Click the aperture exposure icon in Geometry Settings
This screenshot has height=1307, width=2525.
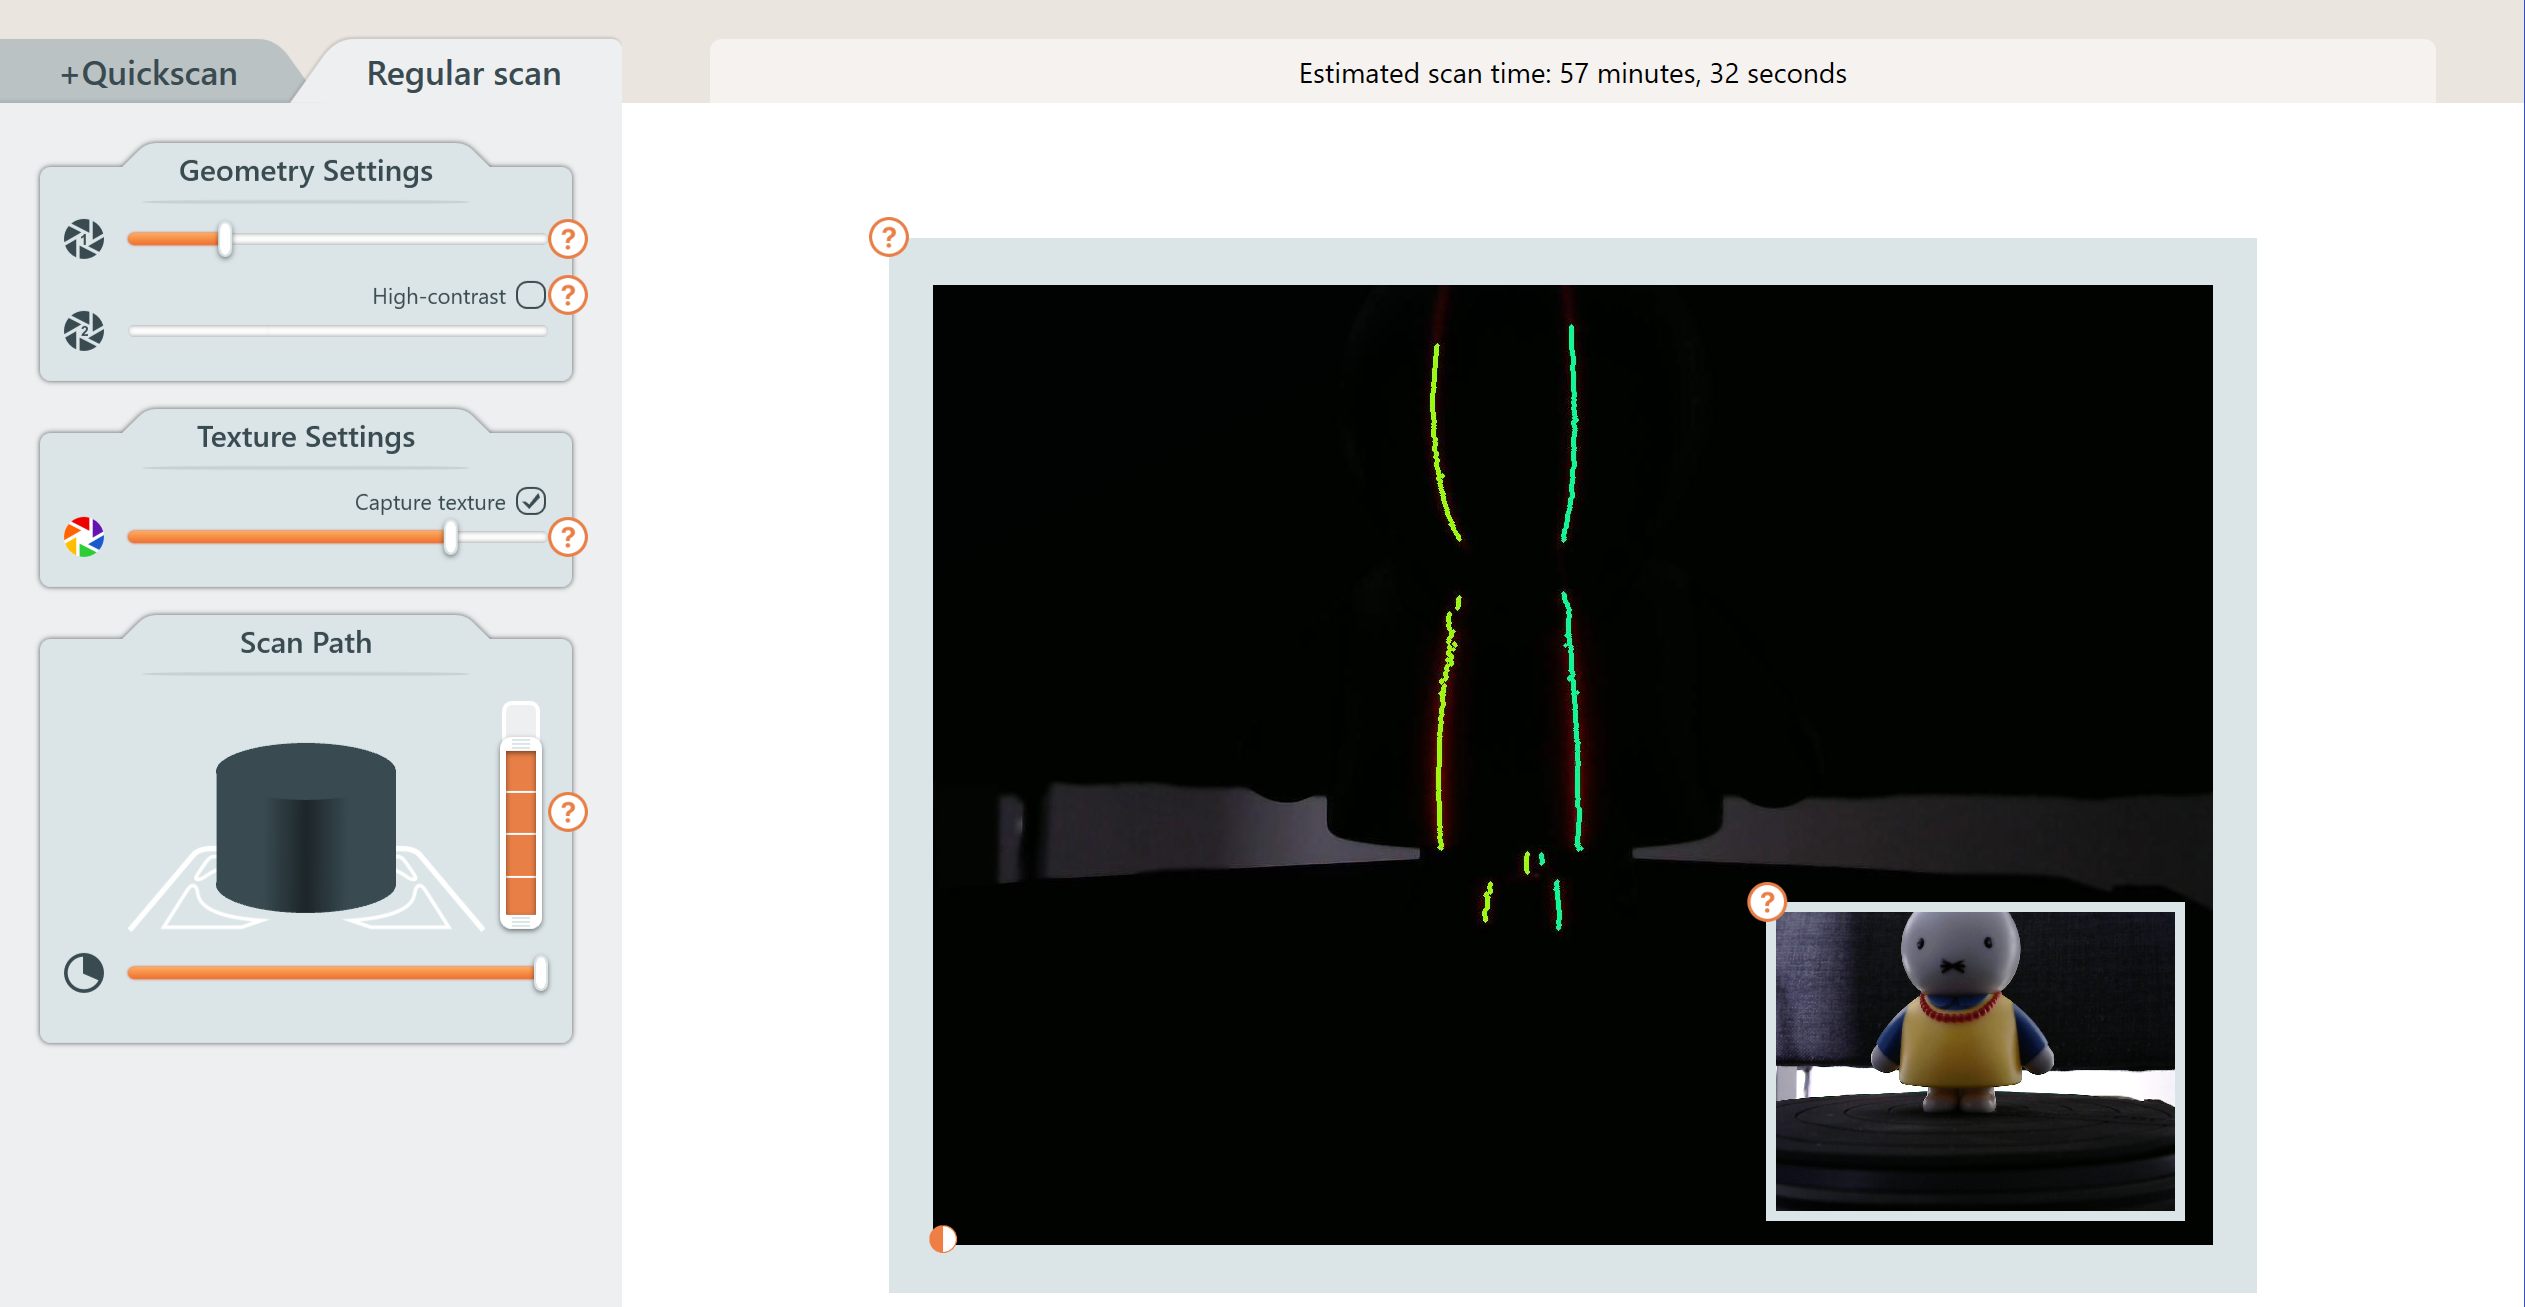84,240
